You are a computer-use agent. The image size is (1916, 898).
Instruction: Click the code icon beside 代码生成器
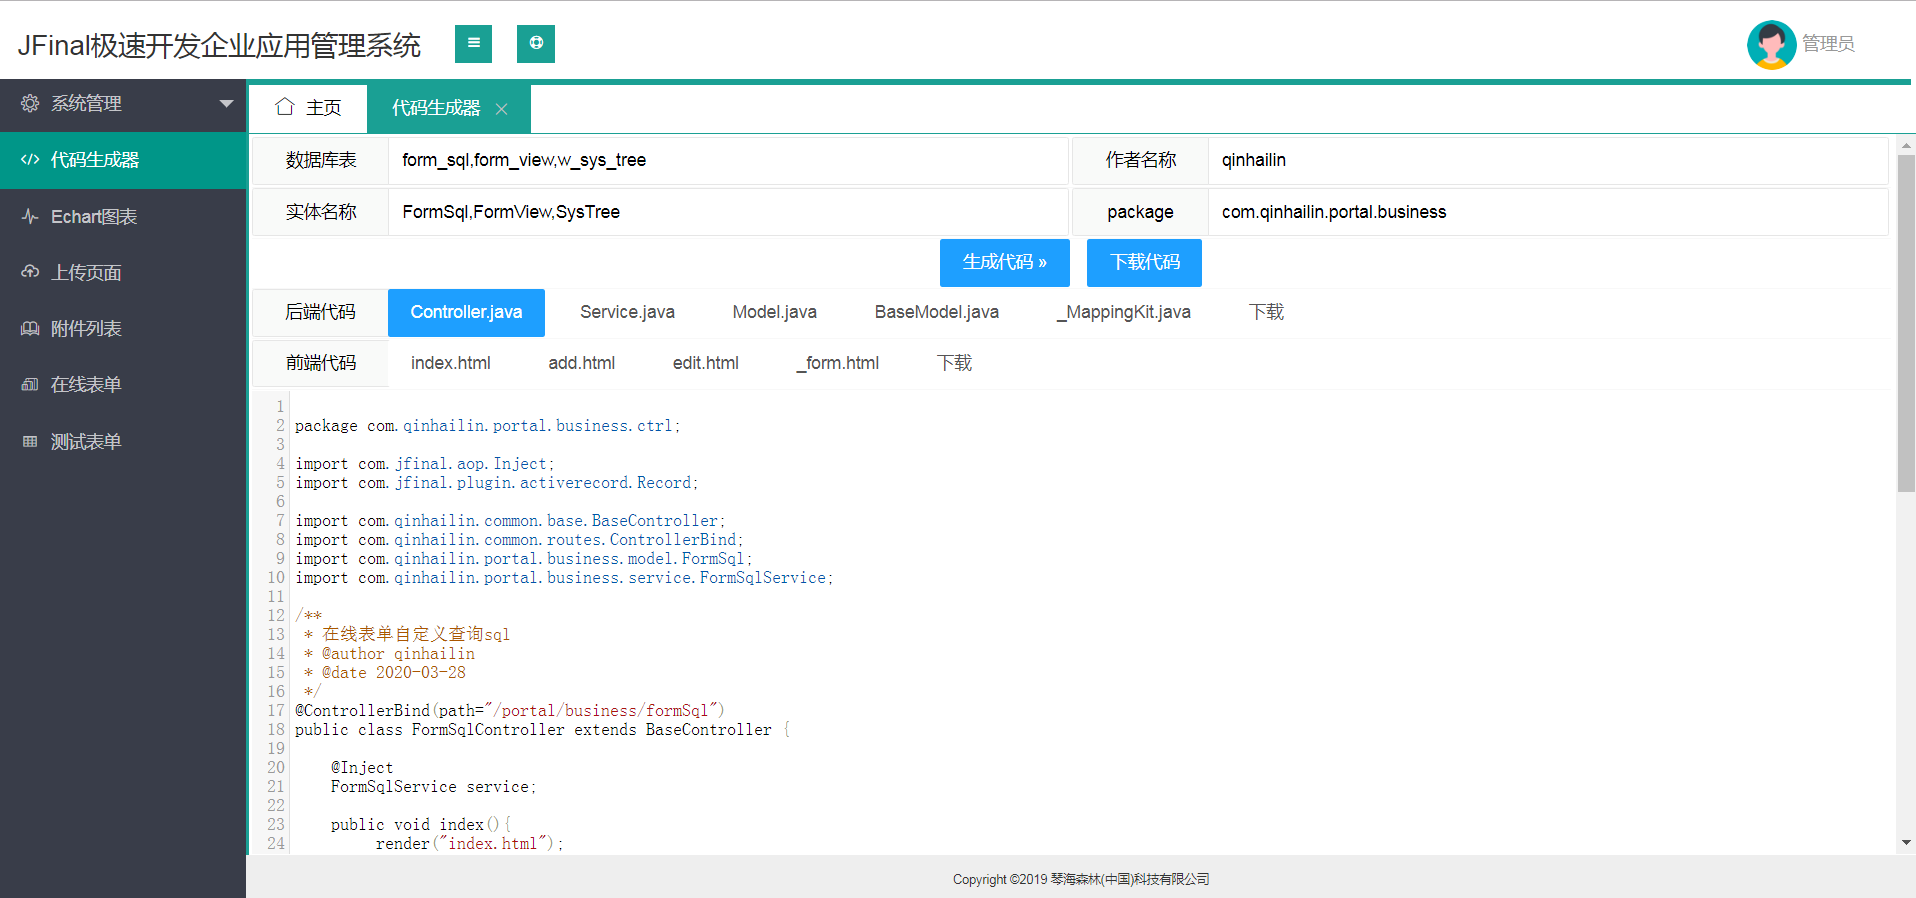click(30, 160)
